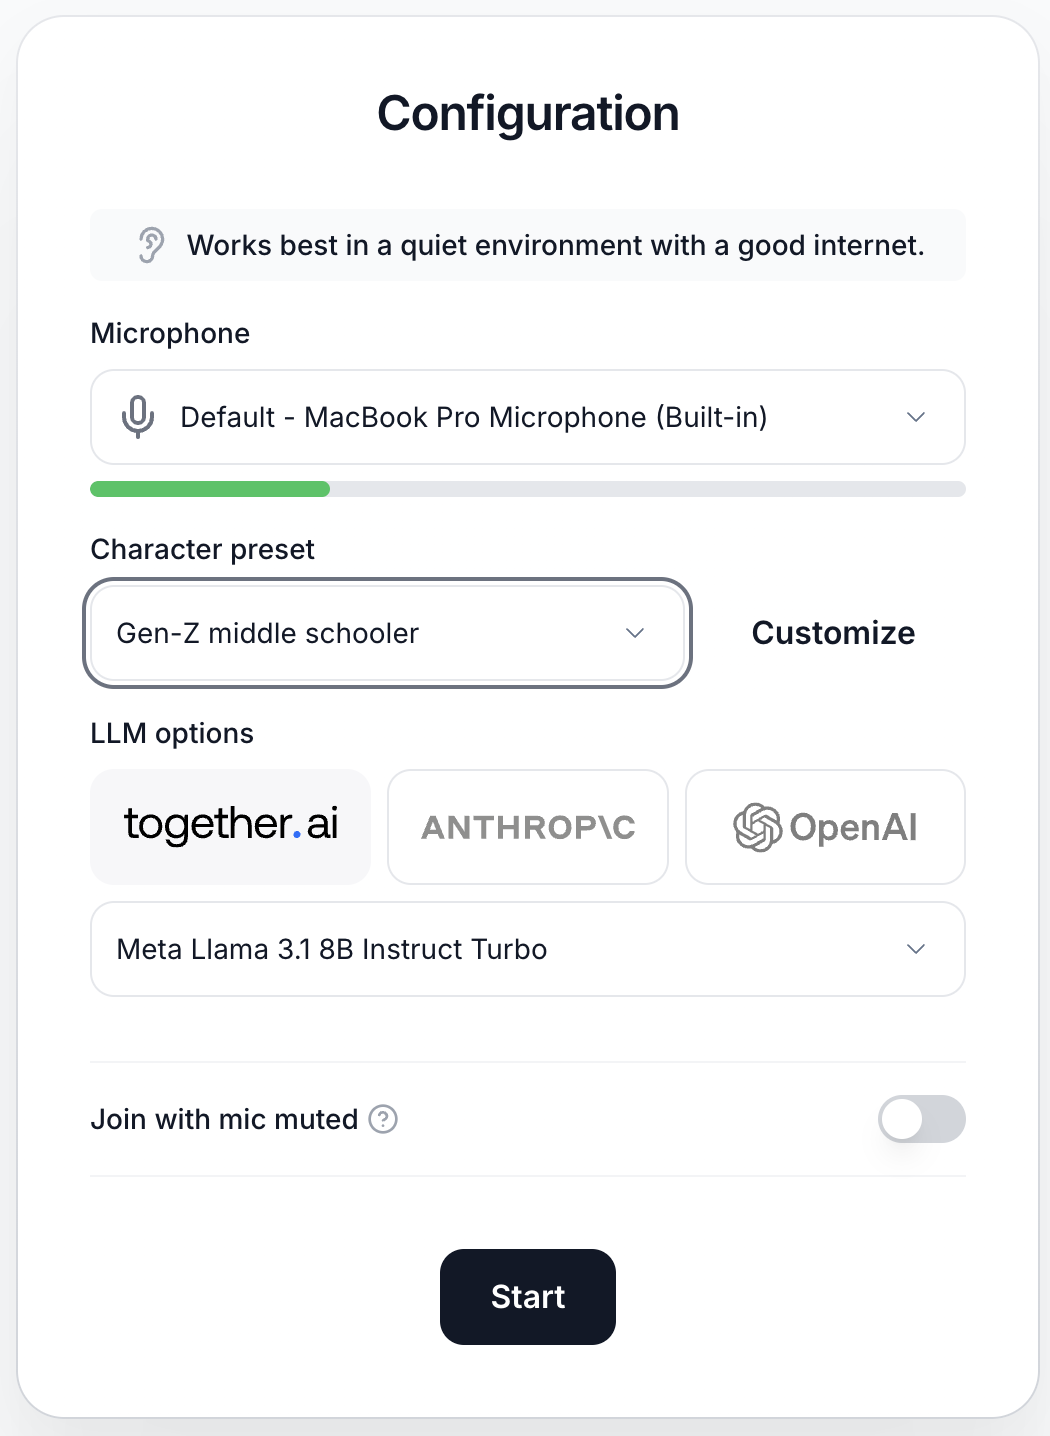Image resolution: width=1050 pixels, height=1436 pixels.
Task: Toggle Join with mic muted switch
Action: (x=922, y=1119)
